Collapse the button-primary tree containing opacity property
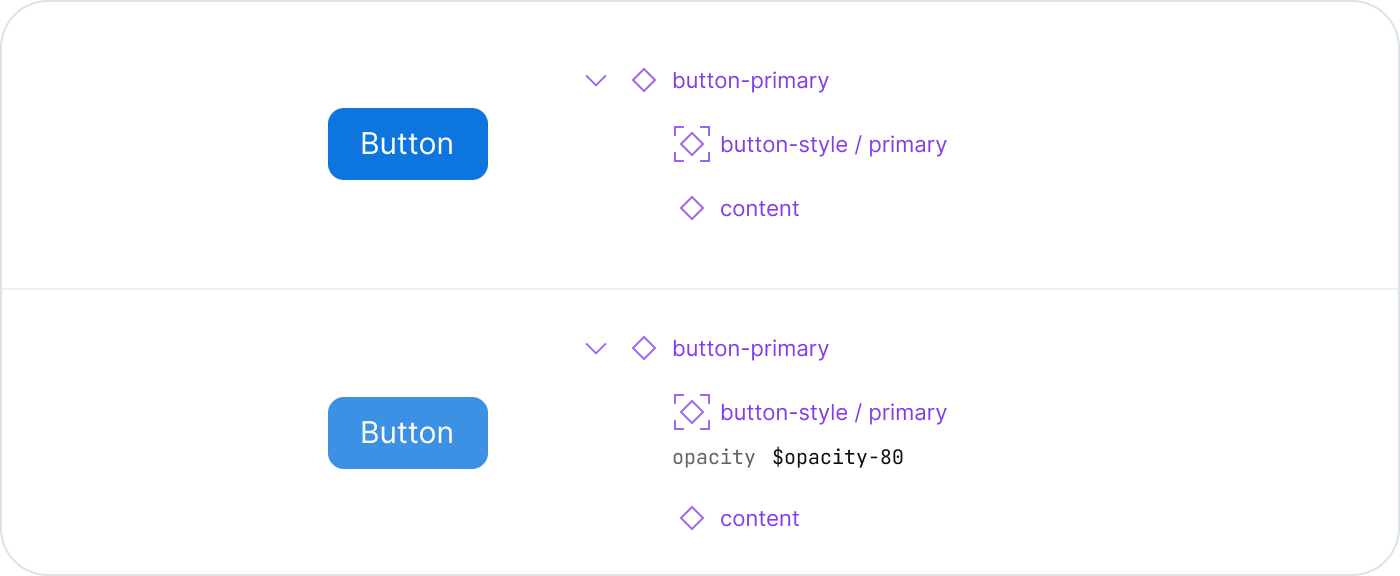Viewport: 1400px width, 576px height. point(596,349)
